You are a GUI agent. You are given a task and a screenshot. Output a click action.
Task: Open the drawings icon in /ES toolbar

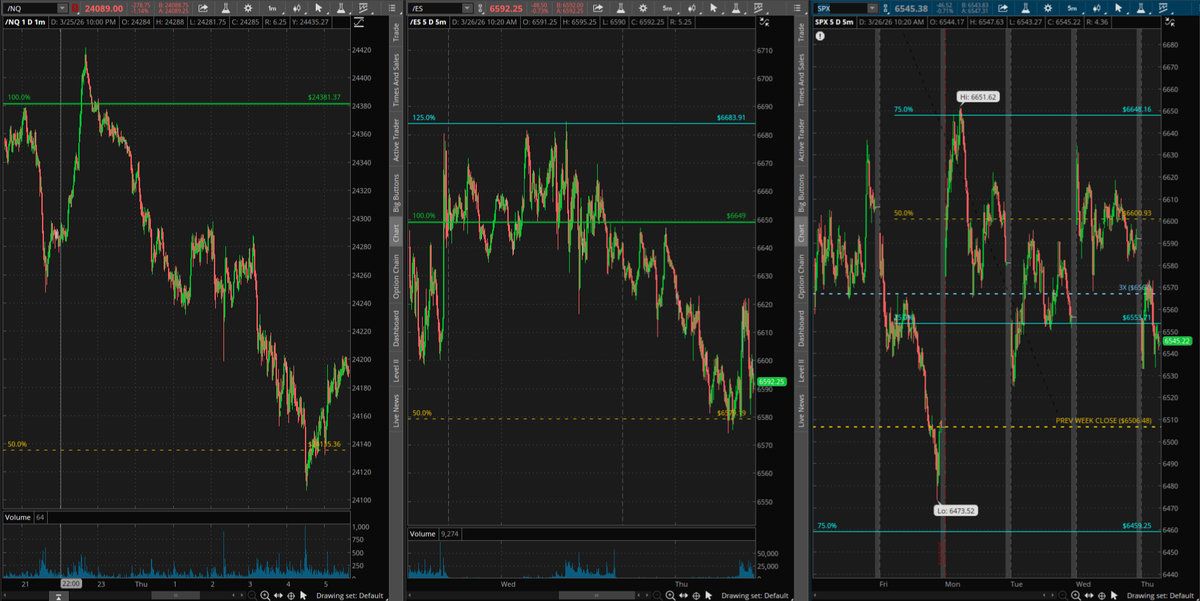(x=758, y=8)
